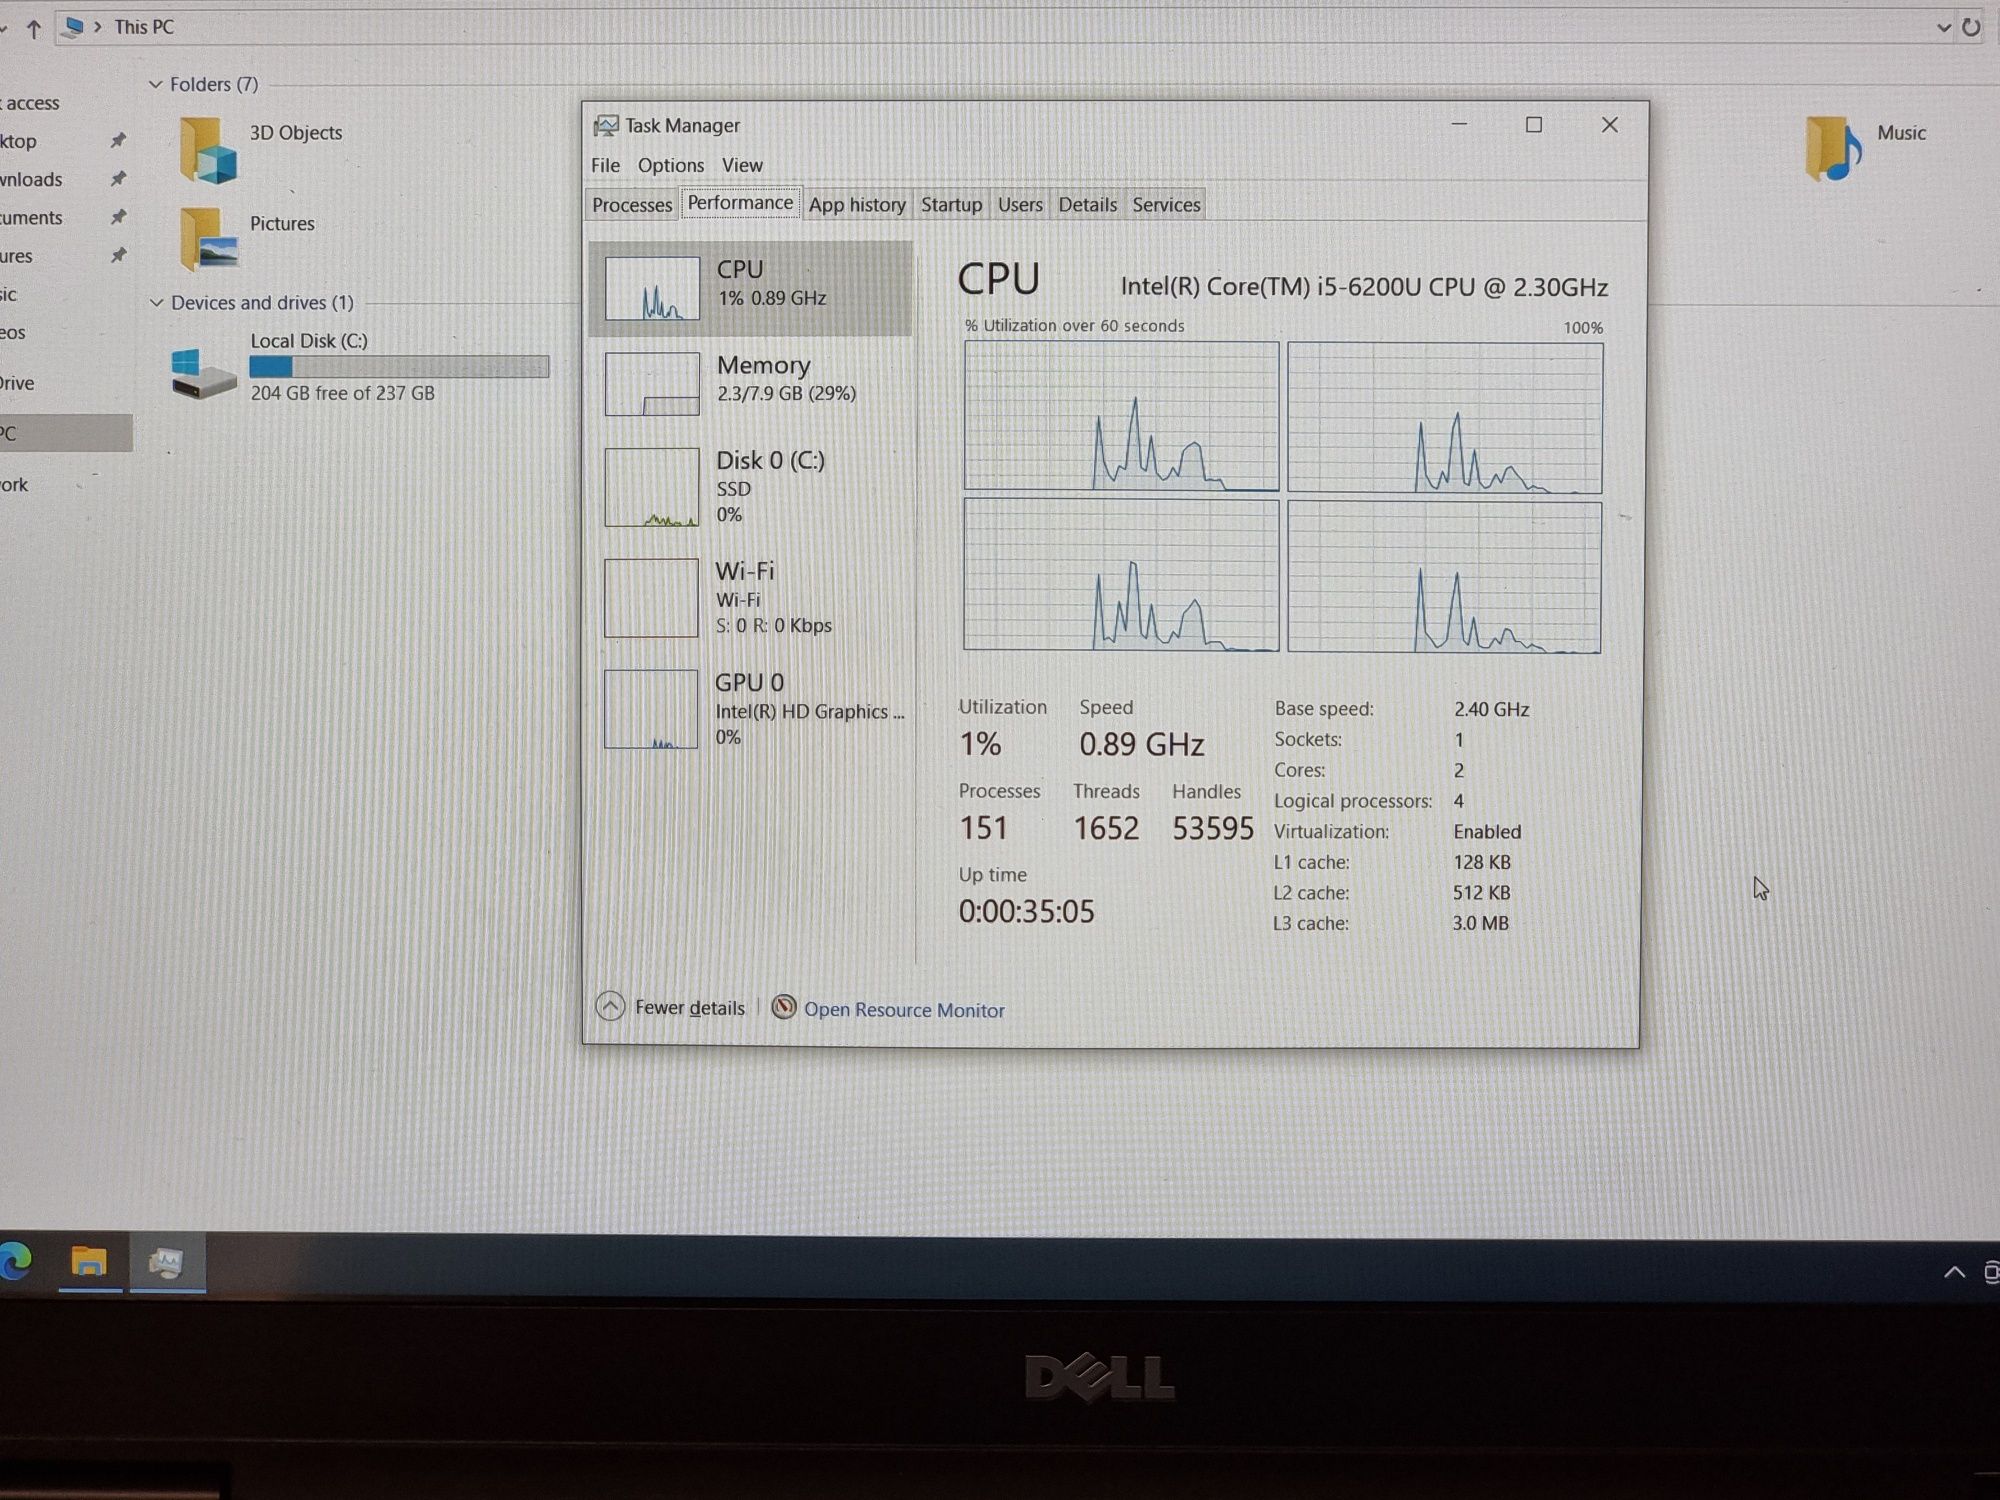The height and width of the screenshot is (1500, 2000).
Task: Open the Details tab
Action: 1087,205
